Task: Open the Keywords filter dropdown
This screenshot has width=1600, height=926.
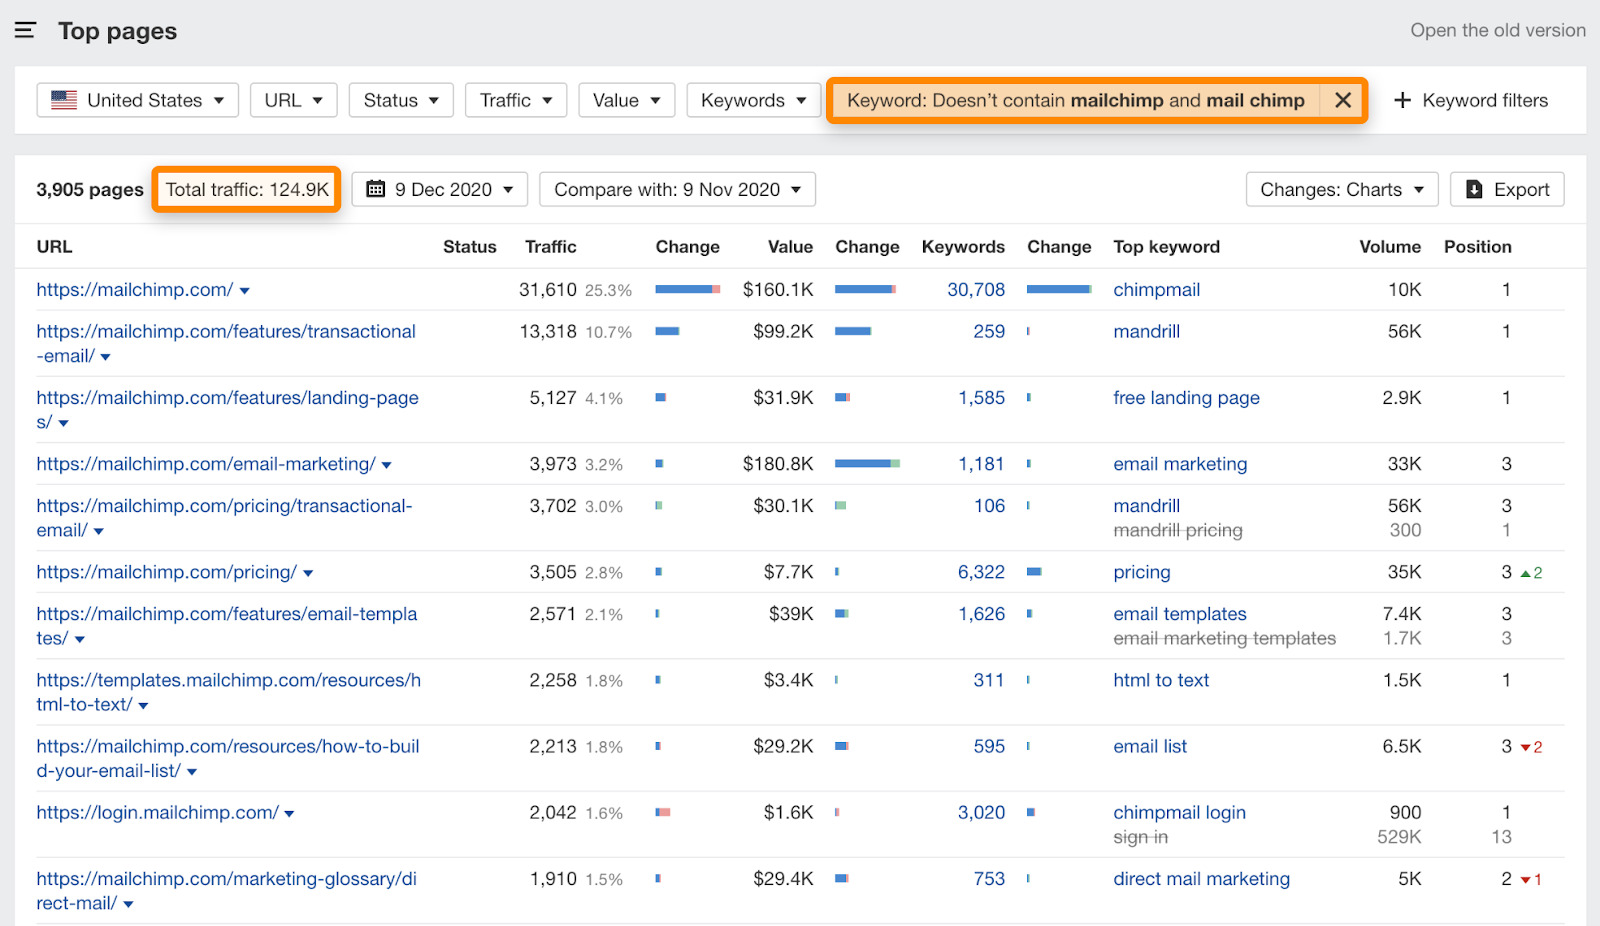Action: [x=753, y=100]
